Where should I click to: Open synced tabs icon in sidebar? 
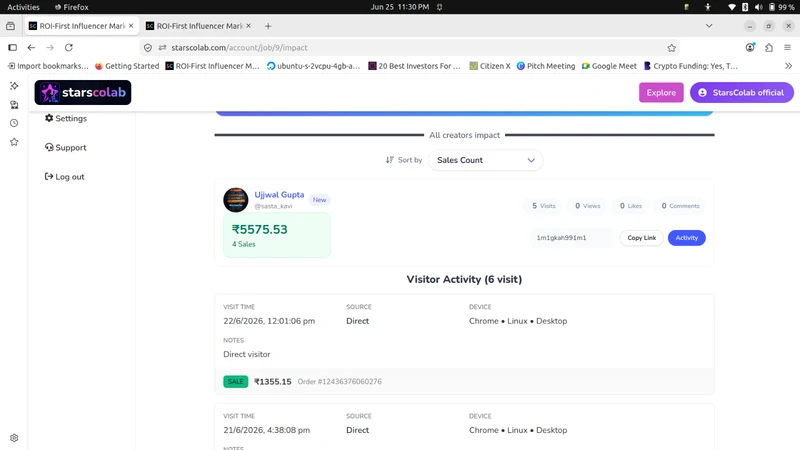pos(14,105)
